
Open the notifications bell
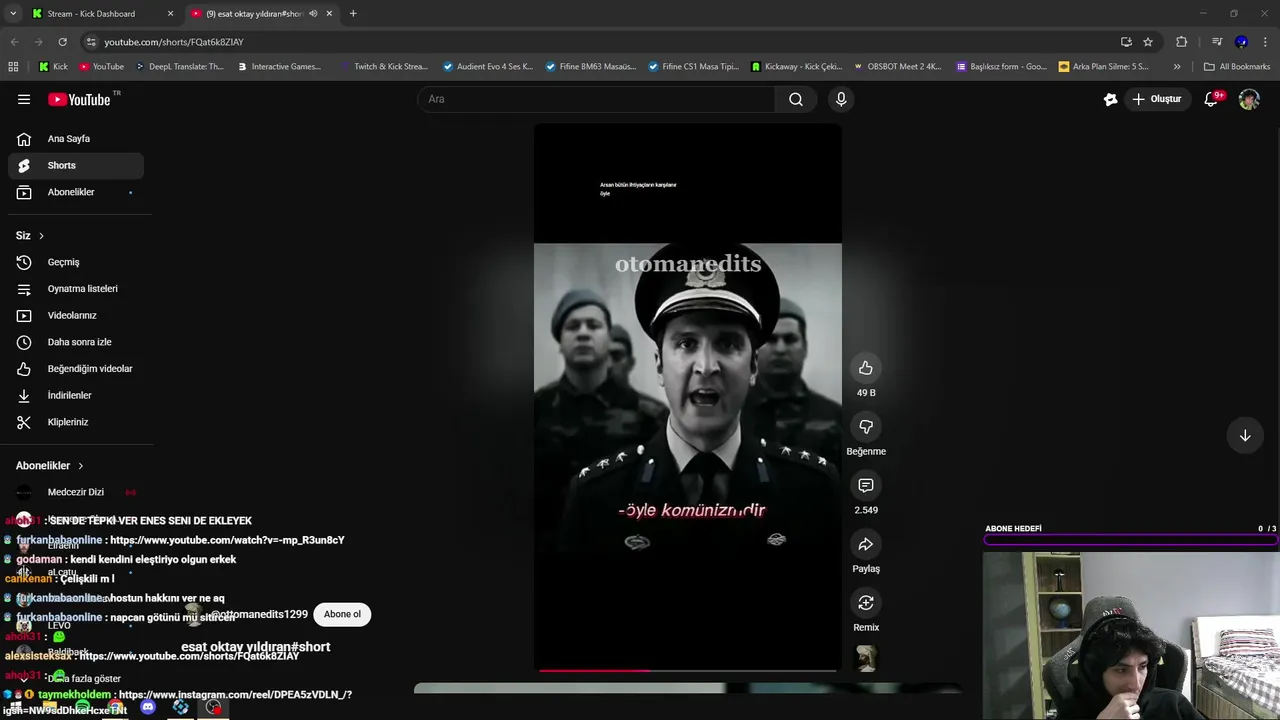coord(1212,99)
